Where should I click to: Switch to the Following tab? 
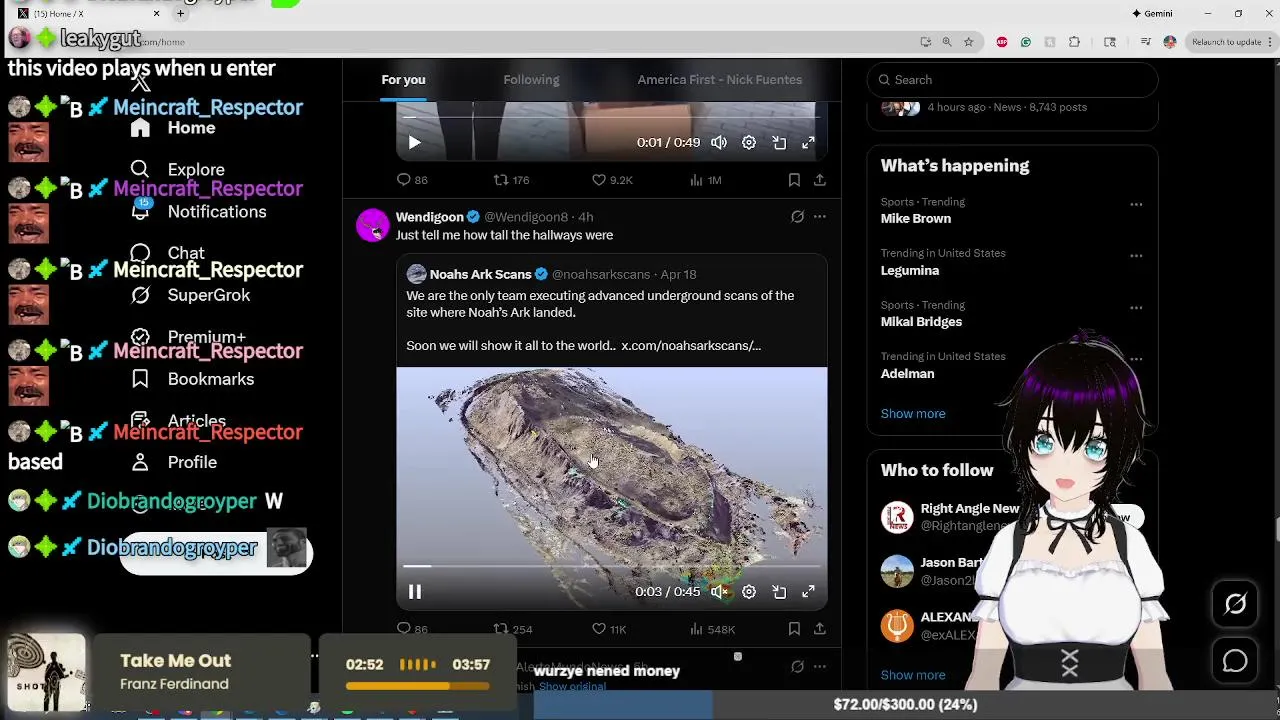click(531, 80)
